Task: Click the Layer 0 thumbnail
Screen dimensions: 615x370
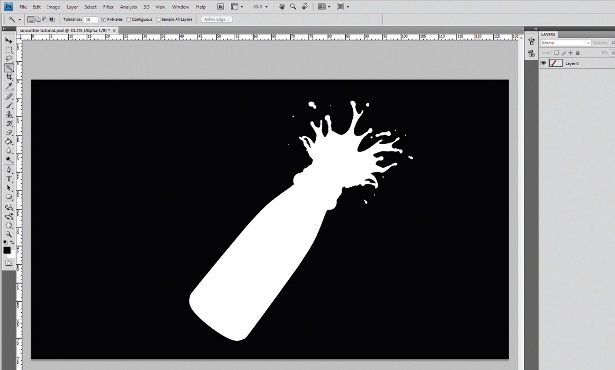Action: pos(556,63)
